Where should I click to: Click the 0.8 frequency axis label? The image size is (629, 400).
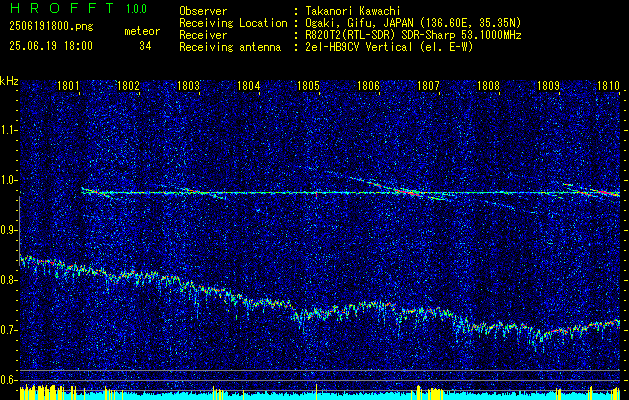tap(7, 280)
